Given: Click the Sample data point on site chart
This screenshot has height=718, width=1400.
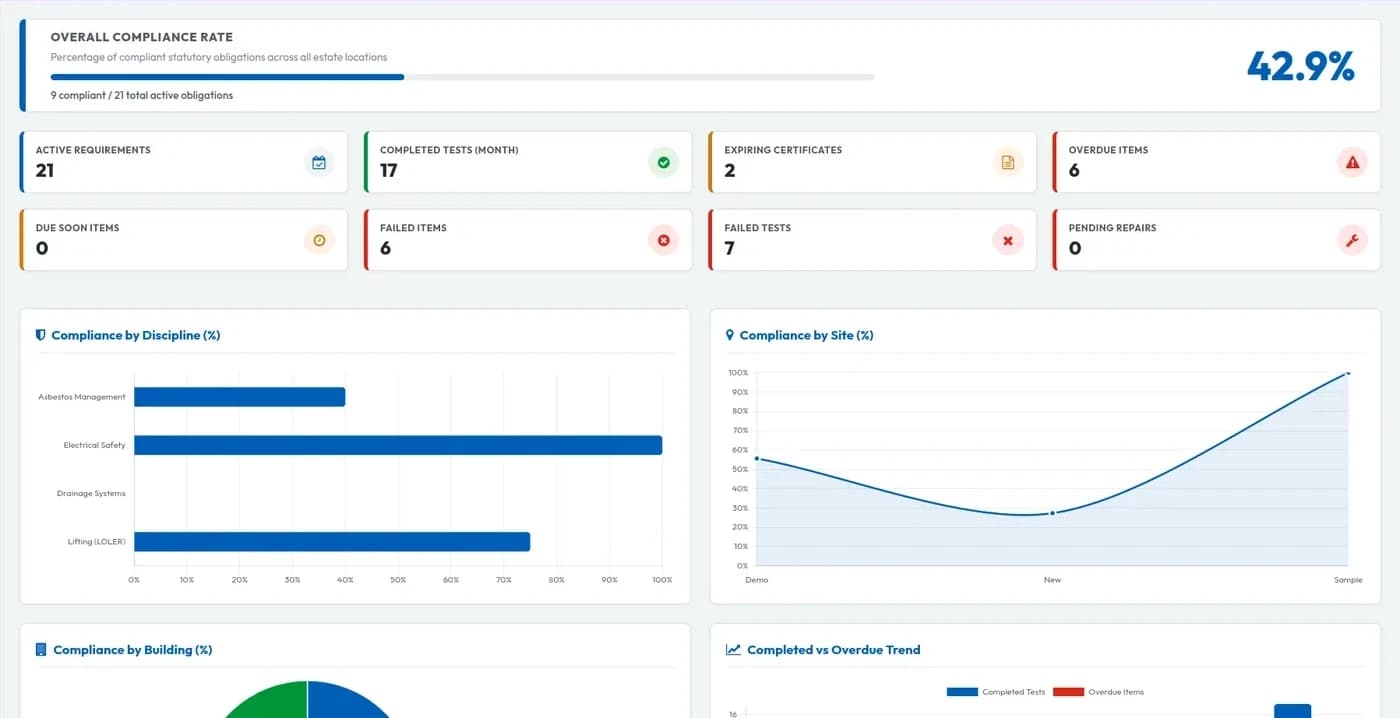Looking at the screenshot, I should [1347, 373].
